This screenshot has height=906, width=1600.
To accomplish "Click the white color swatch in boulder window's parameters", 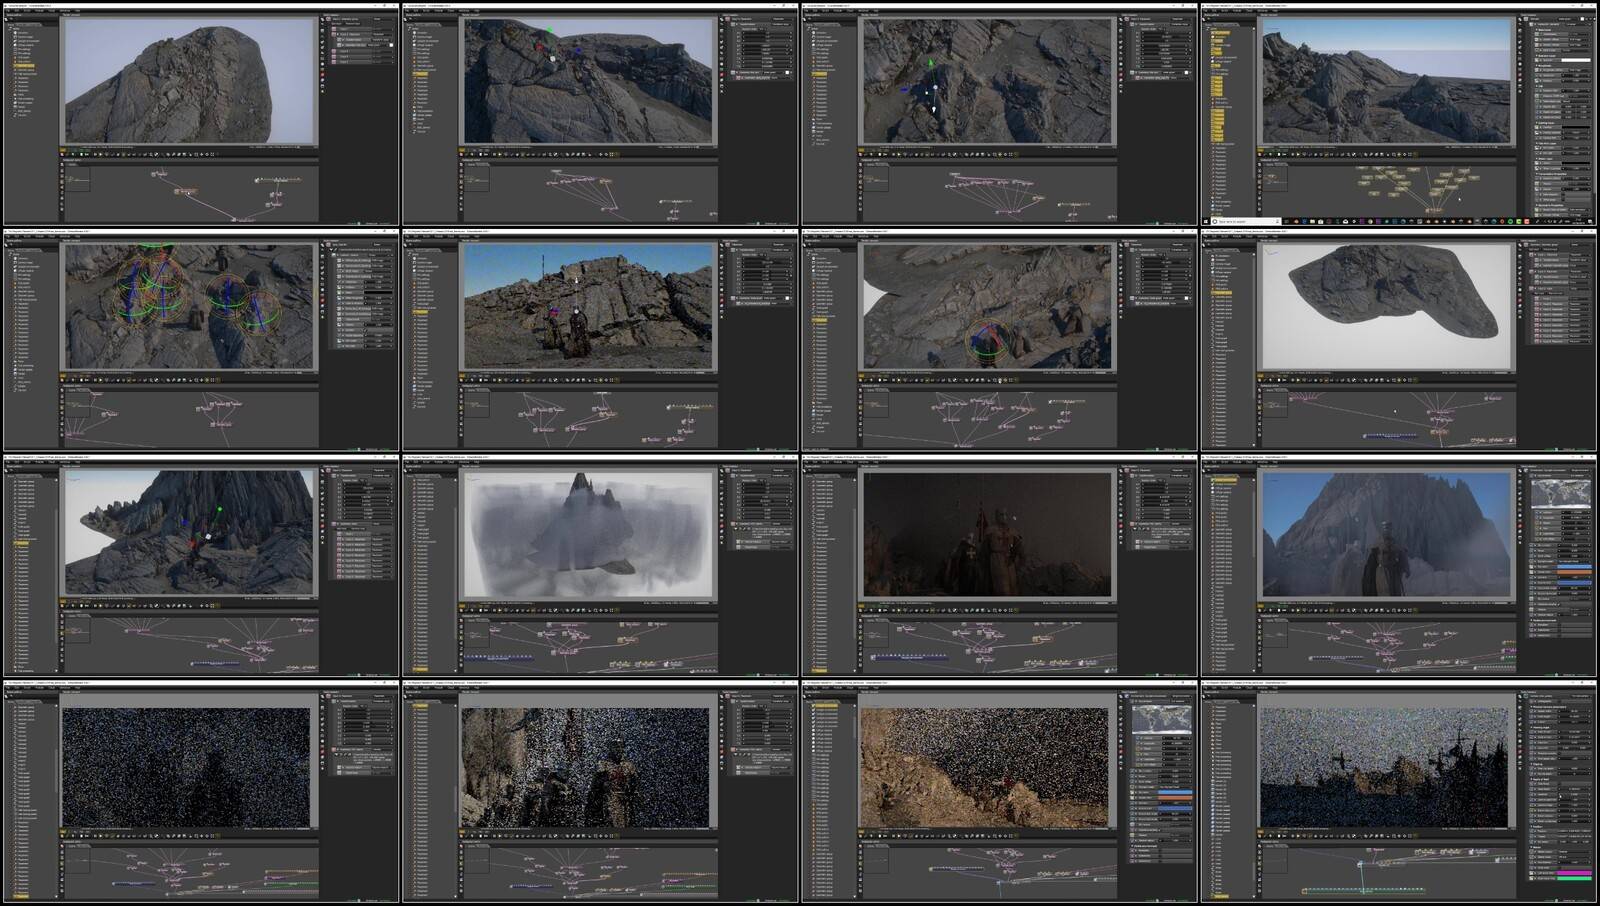I will coord(390,45).
